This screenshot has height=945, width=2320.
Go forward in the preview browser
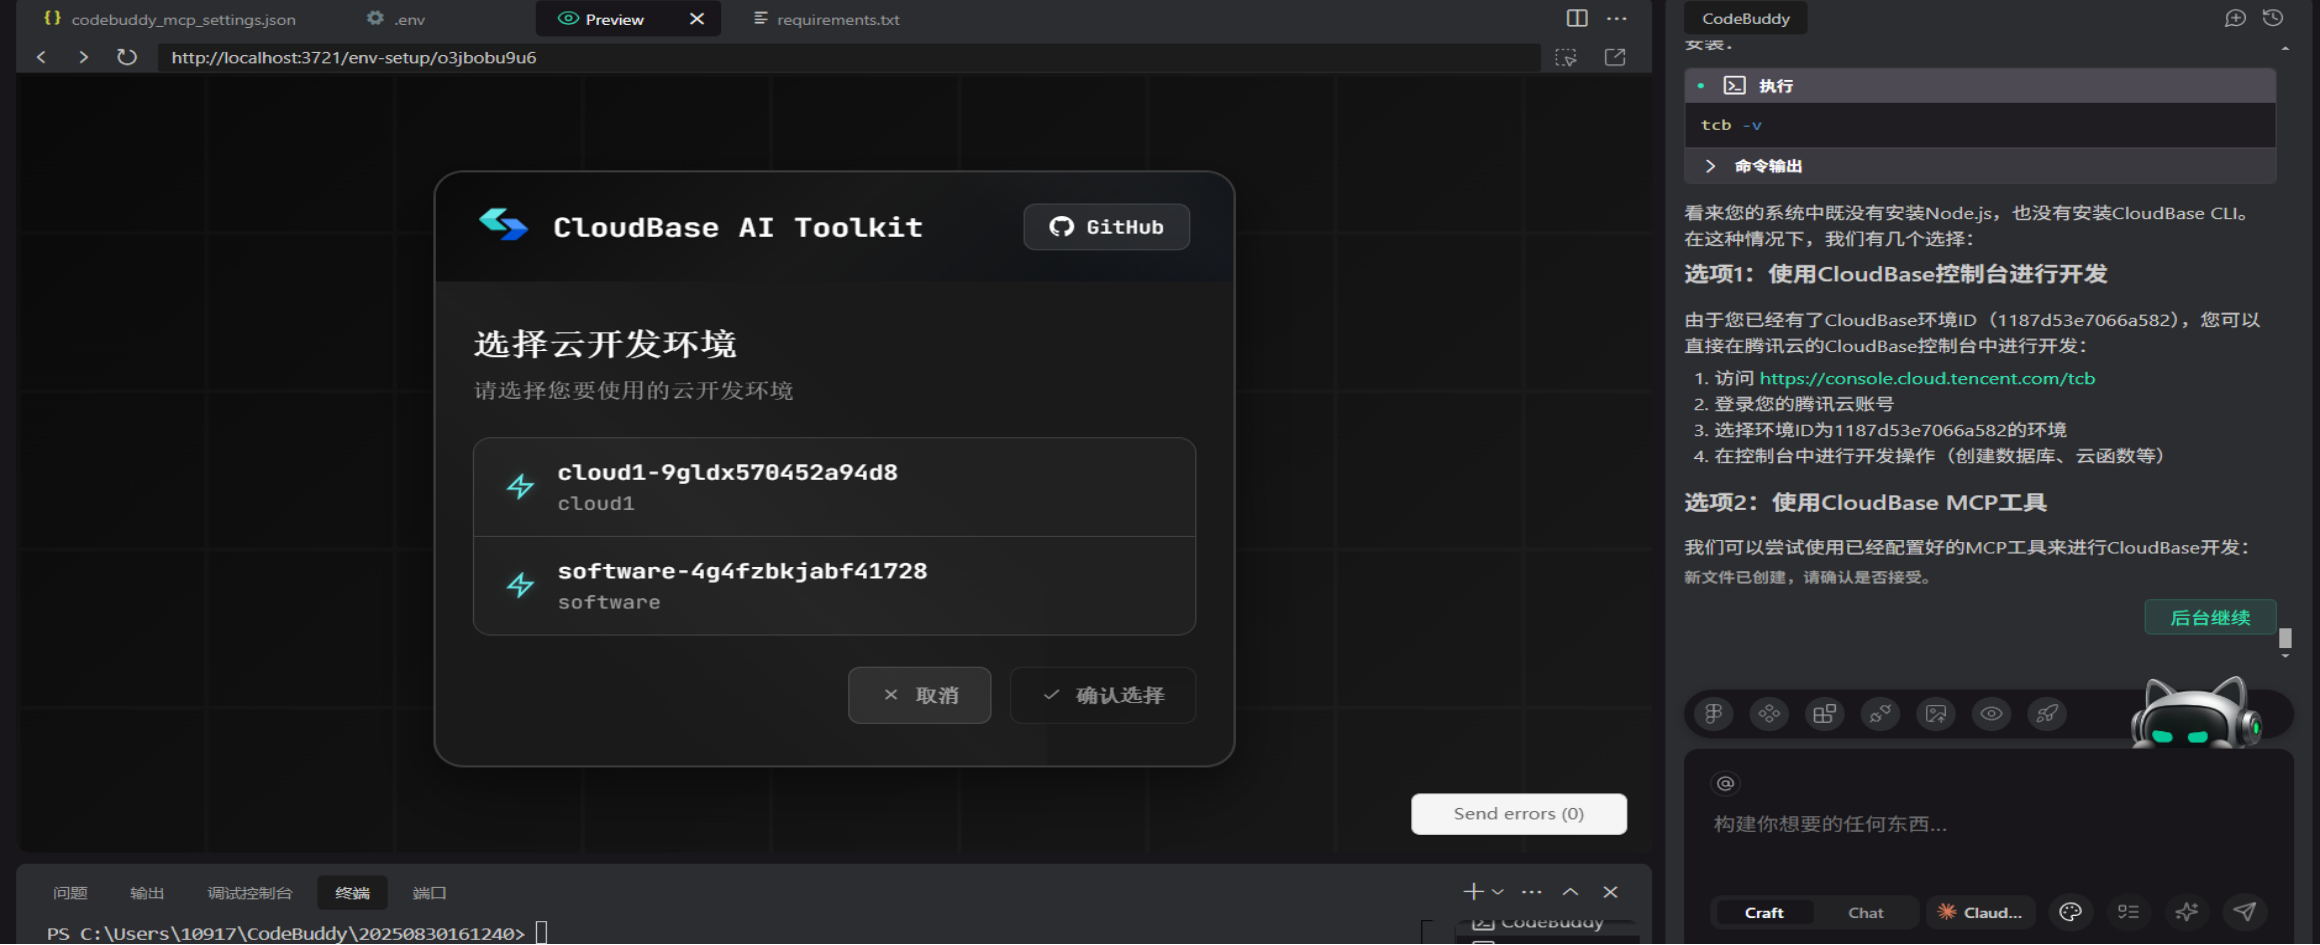[x=83, y=57]
